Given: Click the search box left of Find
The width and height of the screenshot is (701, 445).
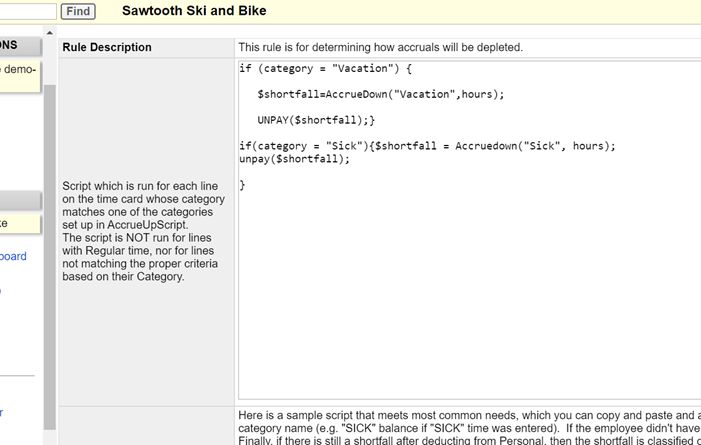Looking at the screenshot, I should point(27,11).
